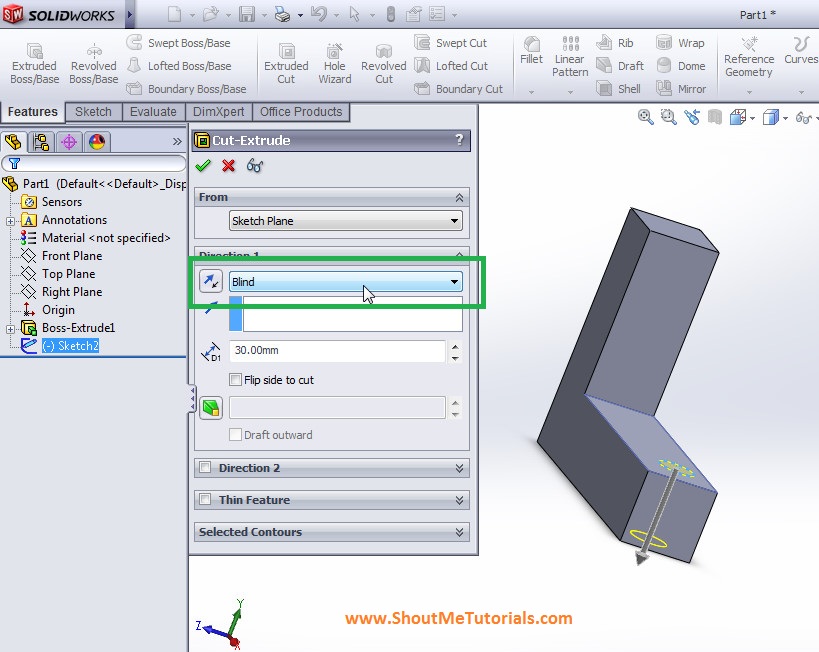Screen dimensions: 819x652
Task: Open the Hole Wizard
Action: point(335,64)
